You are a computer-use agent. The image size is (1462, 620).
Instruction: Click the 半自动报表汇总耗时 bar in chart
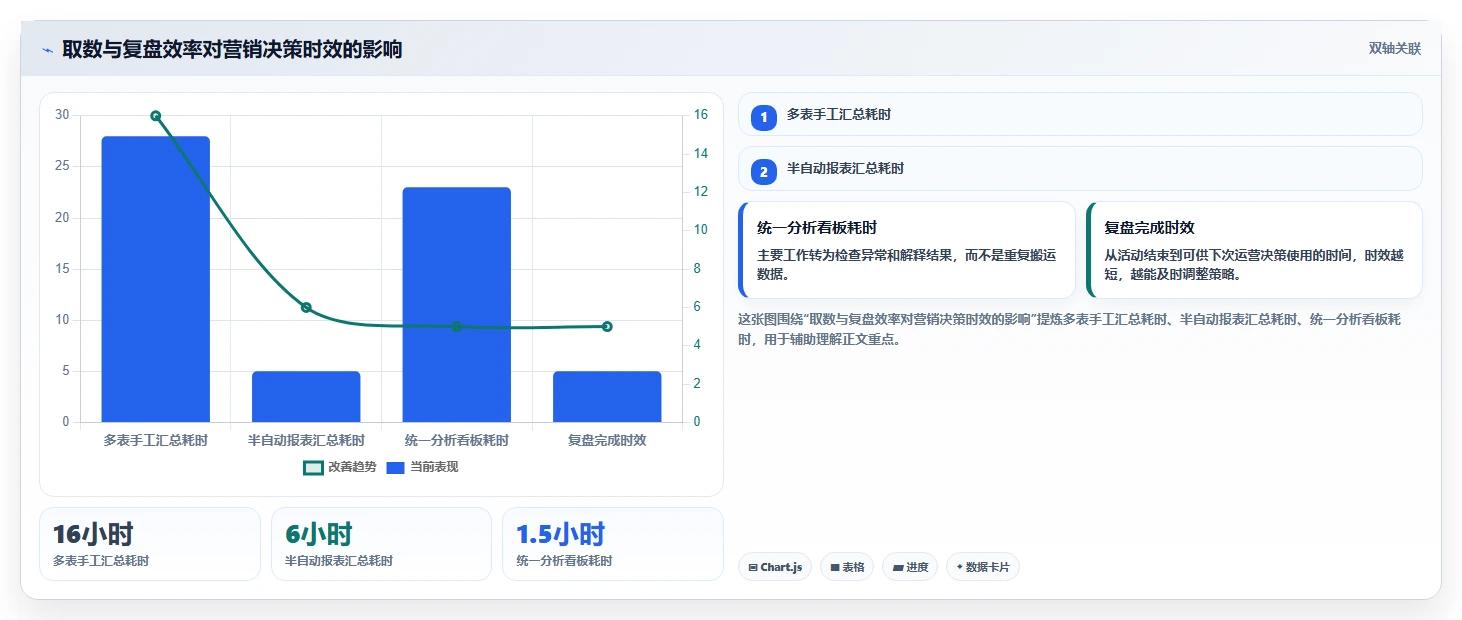306,397
